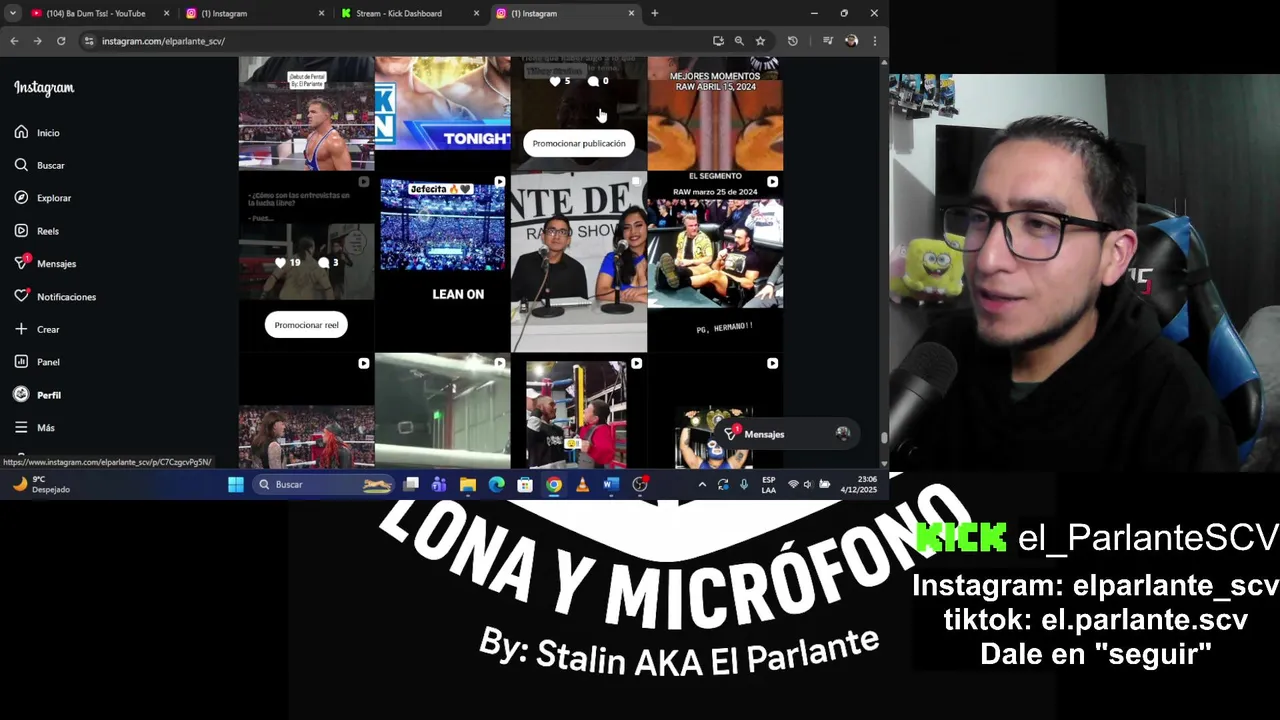1280x720 pixels.
Task: Click the Instagram logo
Action: (x=44, y=88)
